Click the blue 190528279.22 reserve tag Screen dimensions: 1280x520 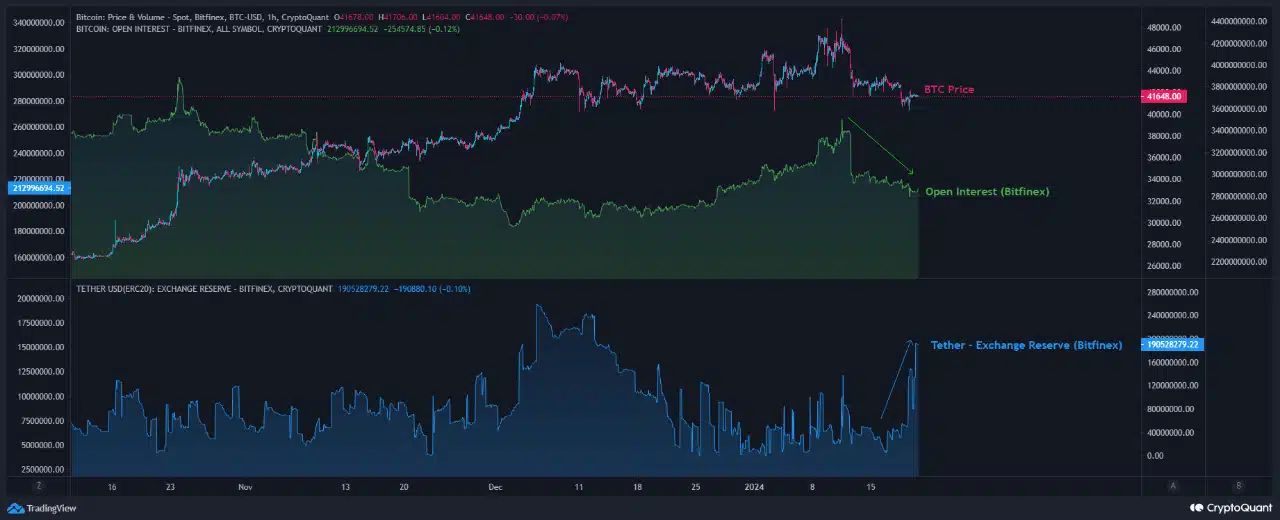[x=1174, y=344]
